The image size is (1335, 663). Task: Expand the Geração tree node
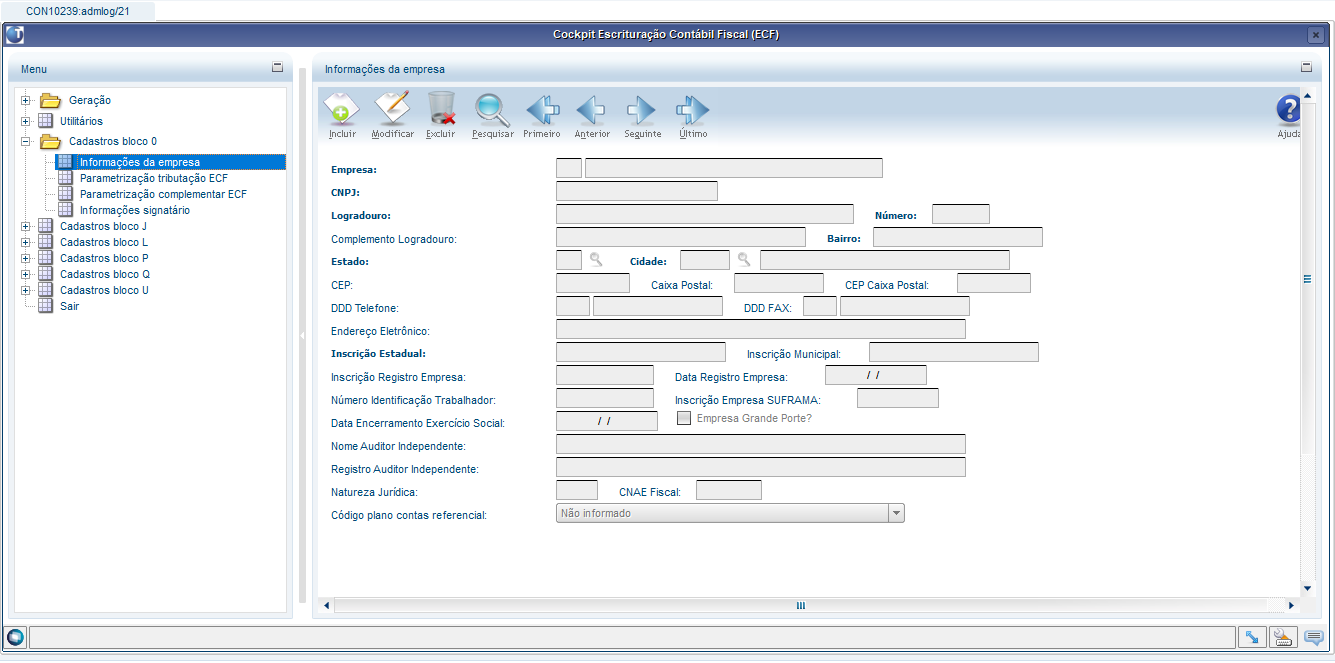tap(26, 100)
